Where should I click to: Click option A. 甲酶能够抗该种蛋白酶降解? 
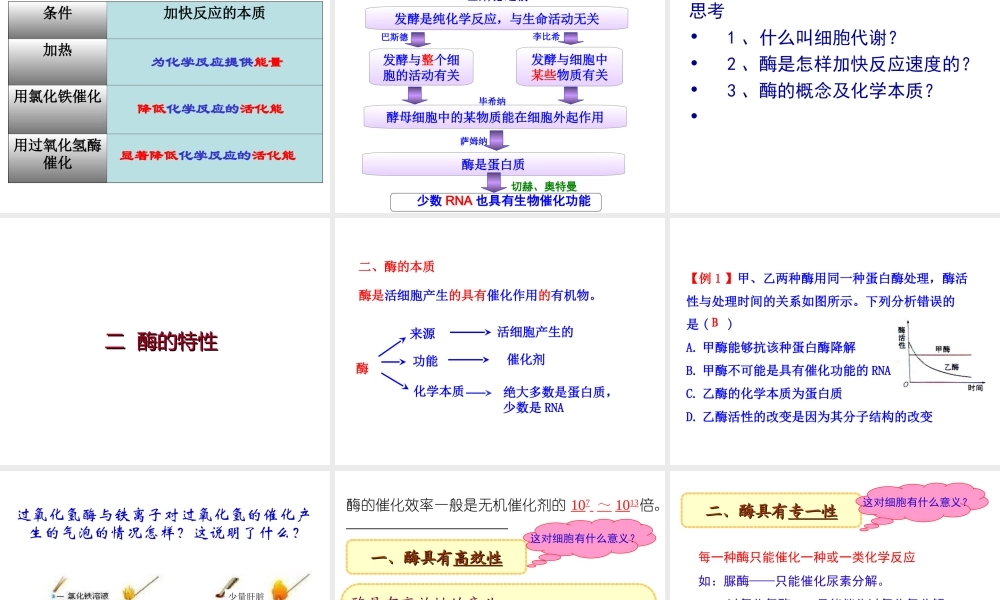pyautogui.click(x=770, y=348)
